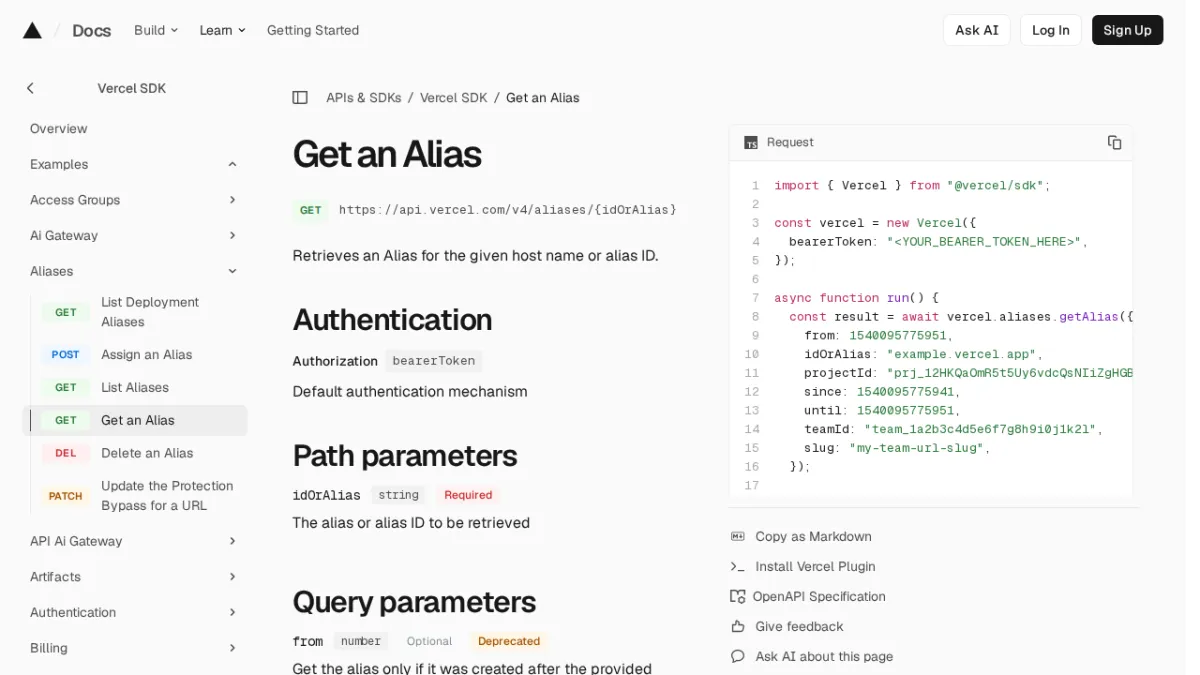Open the Overview sidebar item
This screenshot has width=1200, height=675.
pyautogui.click(x=59, y=129)
